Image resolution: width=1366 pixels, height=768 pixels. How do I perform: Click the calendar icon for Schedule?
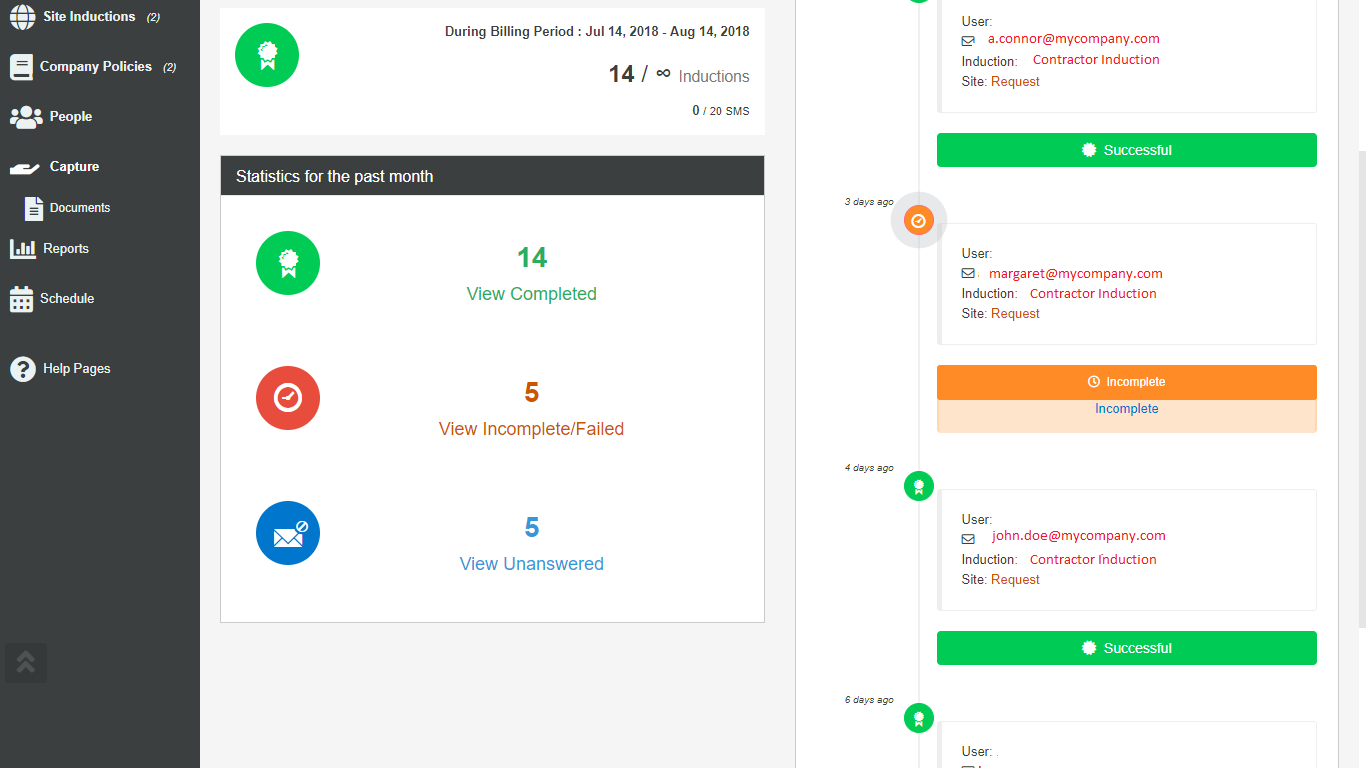[21, 299]
